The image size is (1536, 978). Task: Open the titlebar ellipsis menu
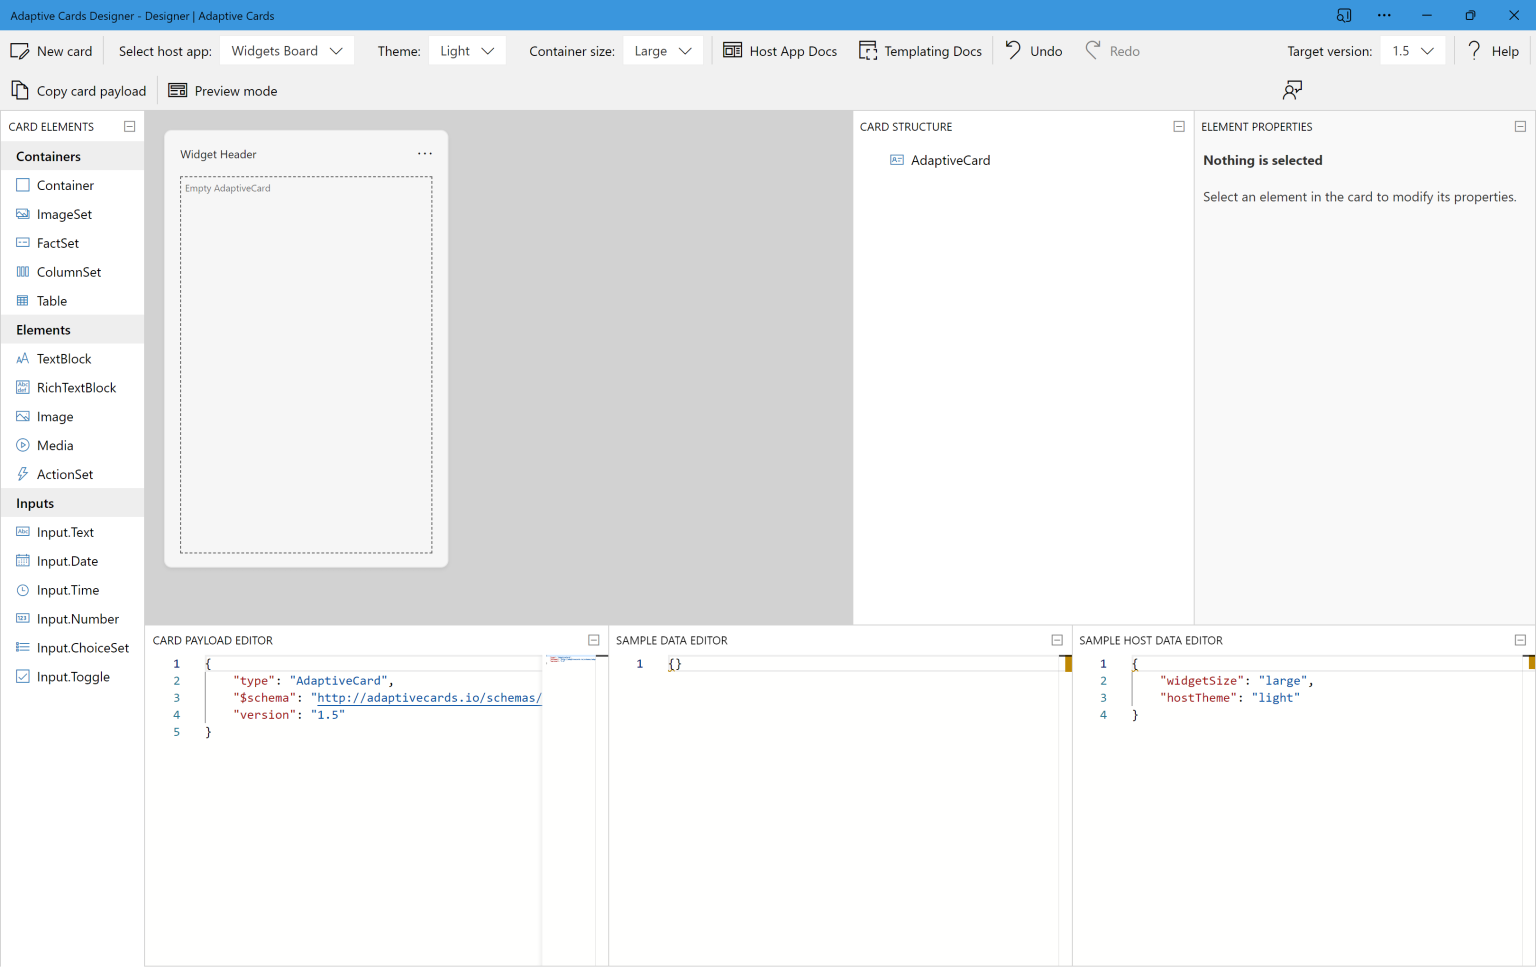pyautogui.click(x=1384, y=15)
